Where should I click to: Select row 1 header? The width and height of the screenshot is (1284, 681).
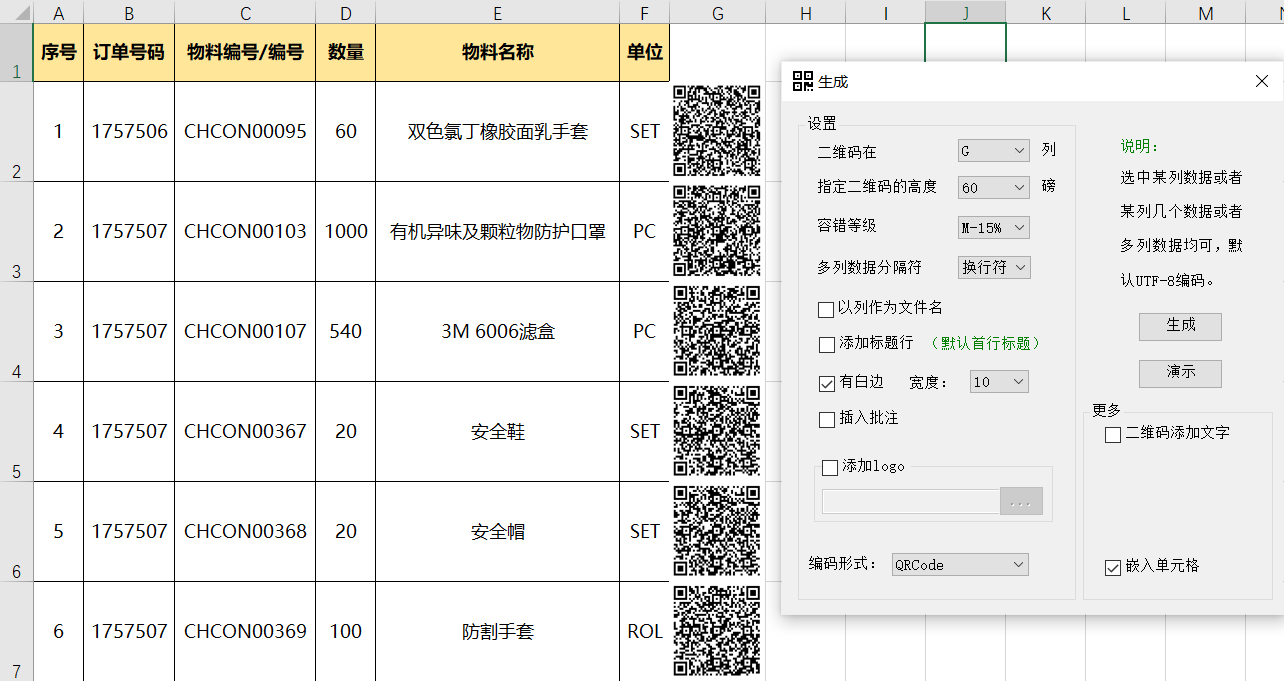(x=16, y=53)
